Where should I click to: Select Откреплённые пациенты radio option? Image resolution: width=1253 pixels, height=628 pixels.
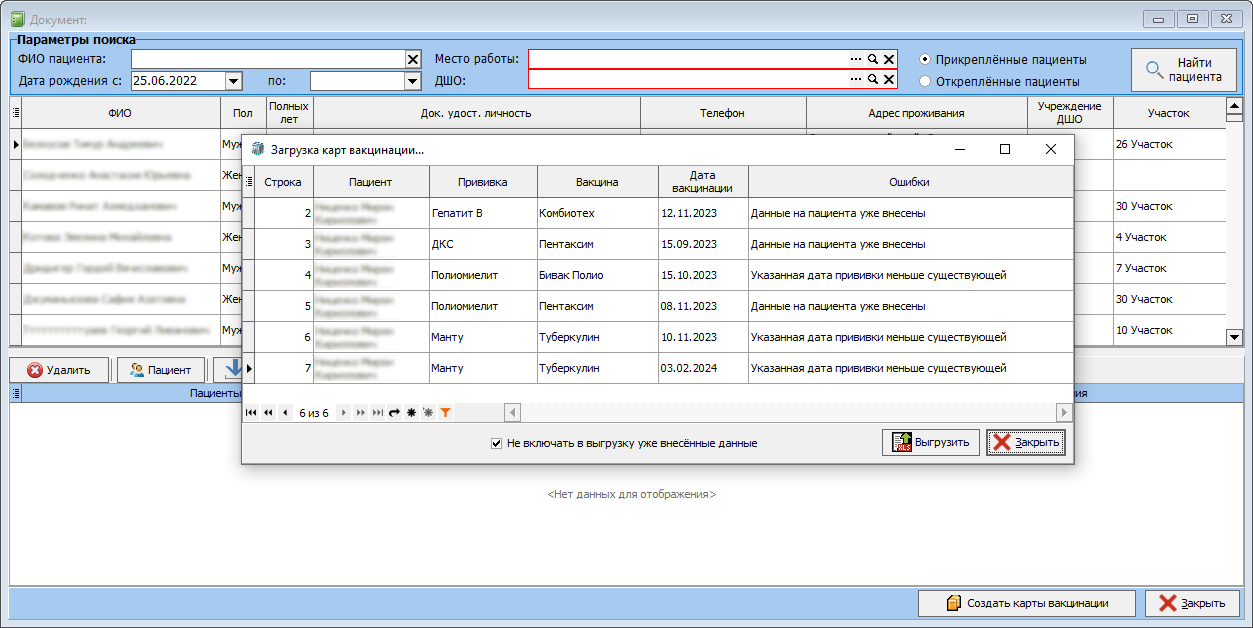pyautogui.click(x=925, y=81)
